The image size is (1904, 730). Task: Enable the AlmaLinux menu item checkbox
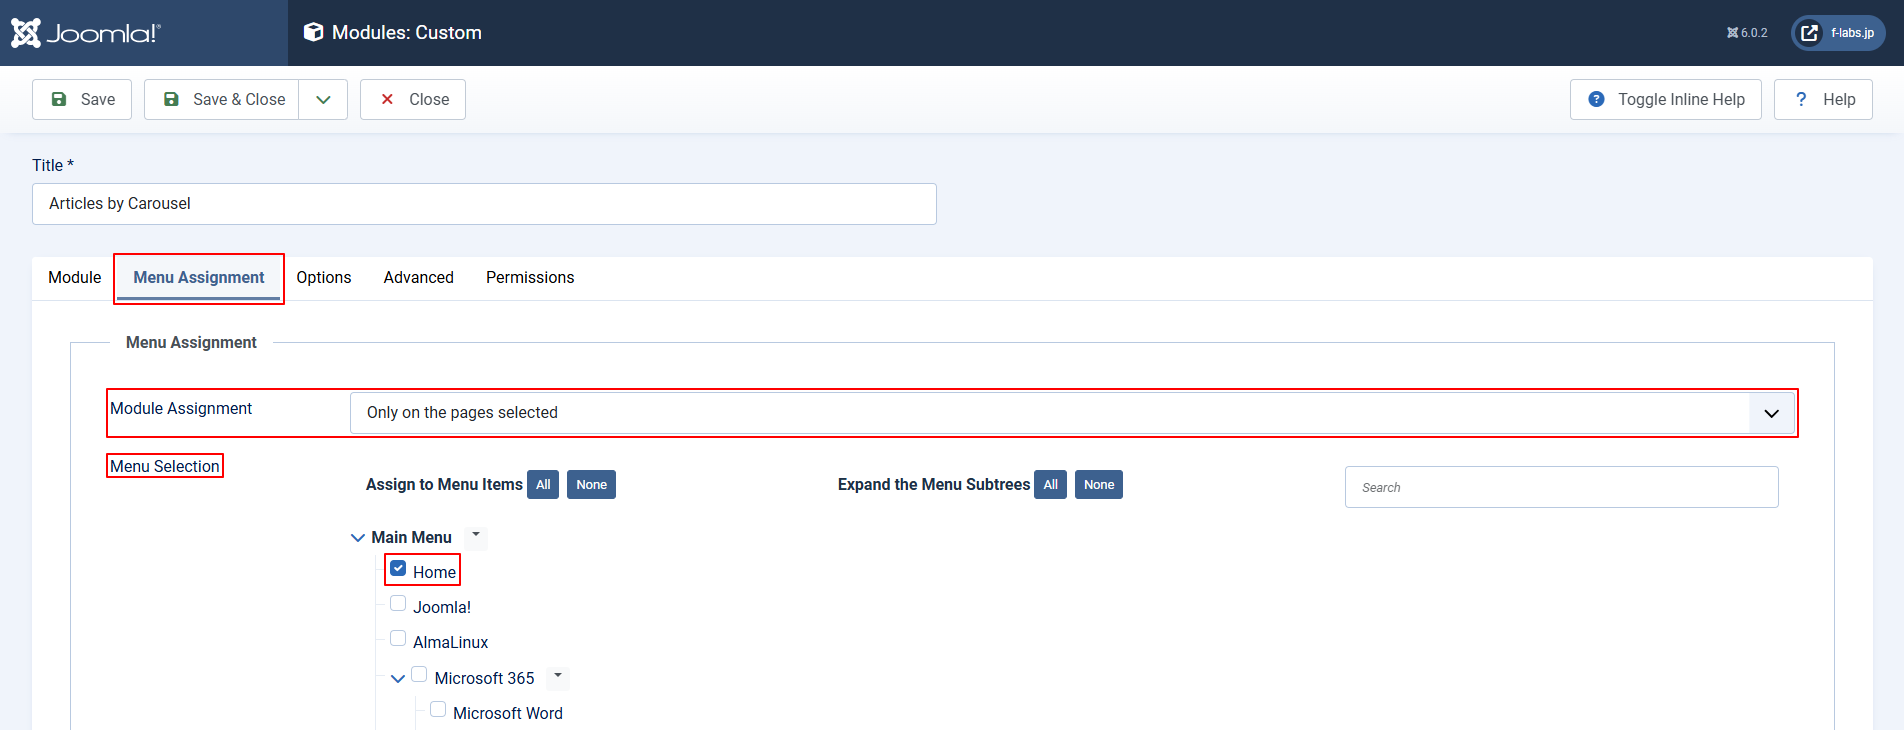[398, 638]
